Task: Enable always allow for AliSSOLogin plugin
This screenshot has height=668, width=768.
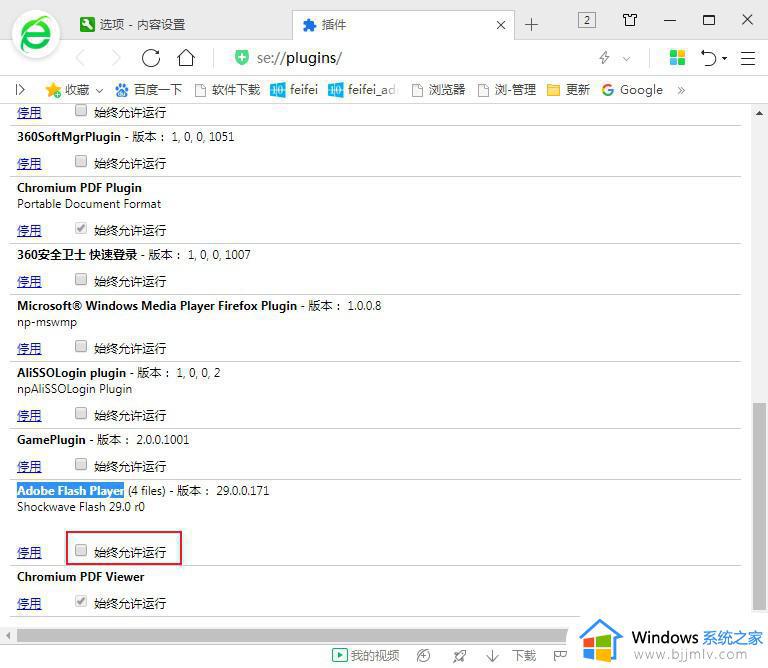Action: tap(81, 413)
